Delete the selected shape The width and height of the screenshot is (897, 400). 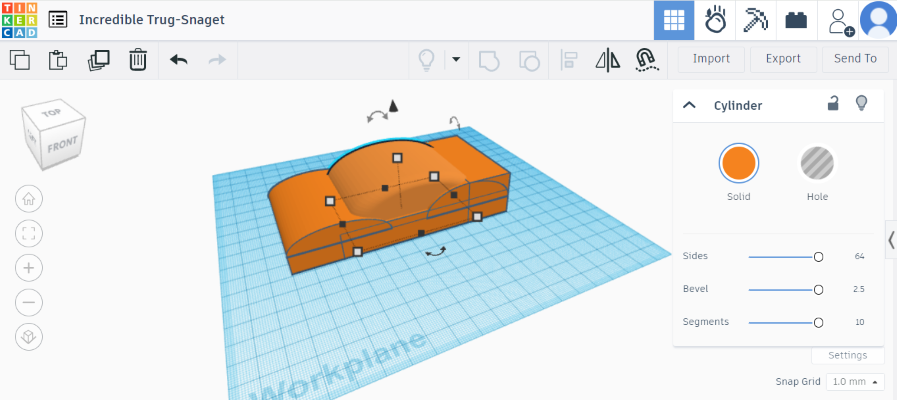click(138, 60)
